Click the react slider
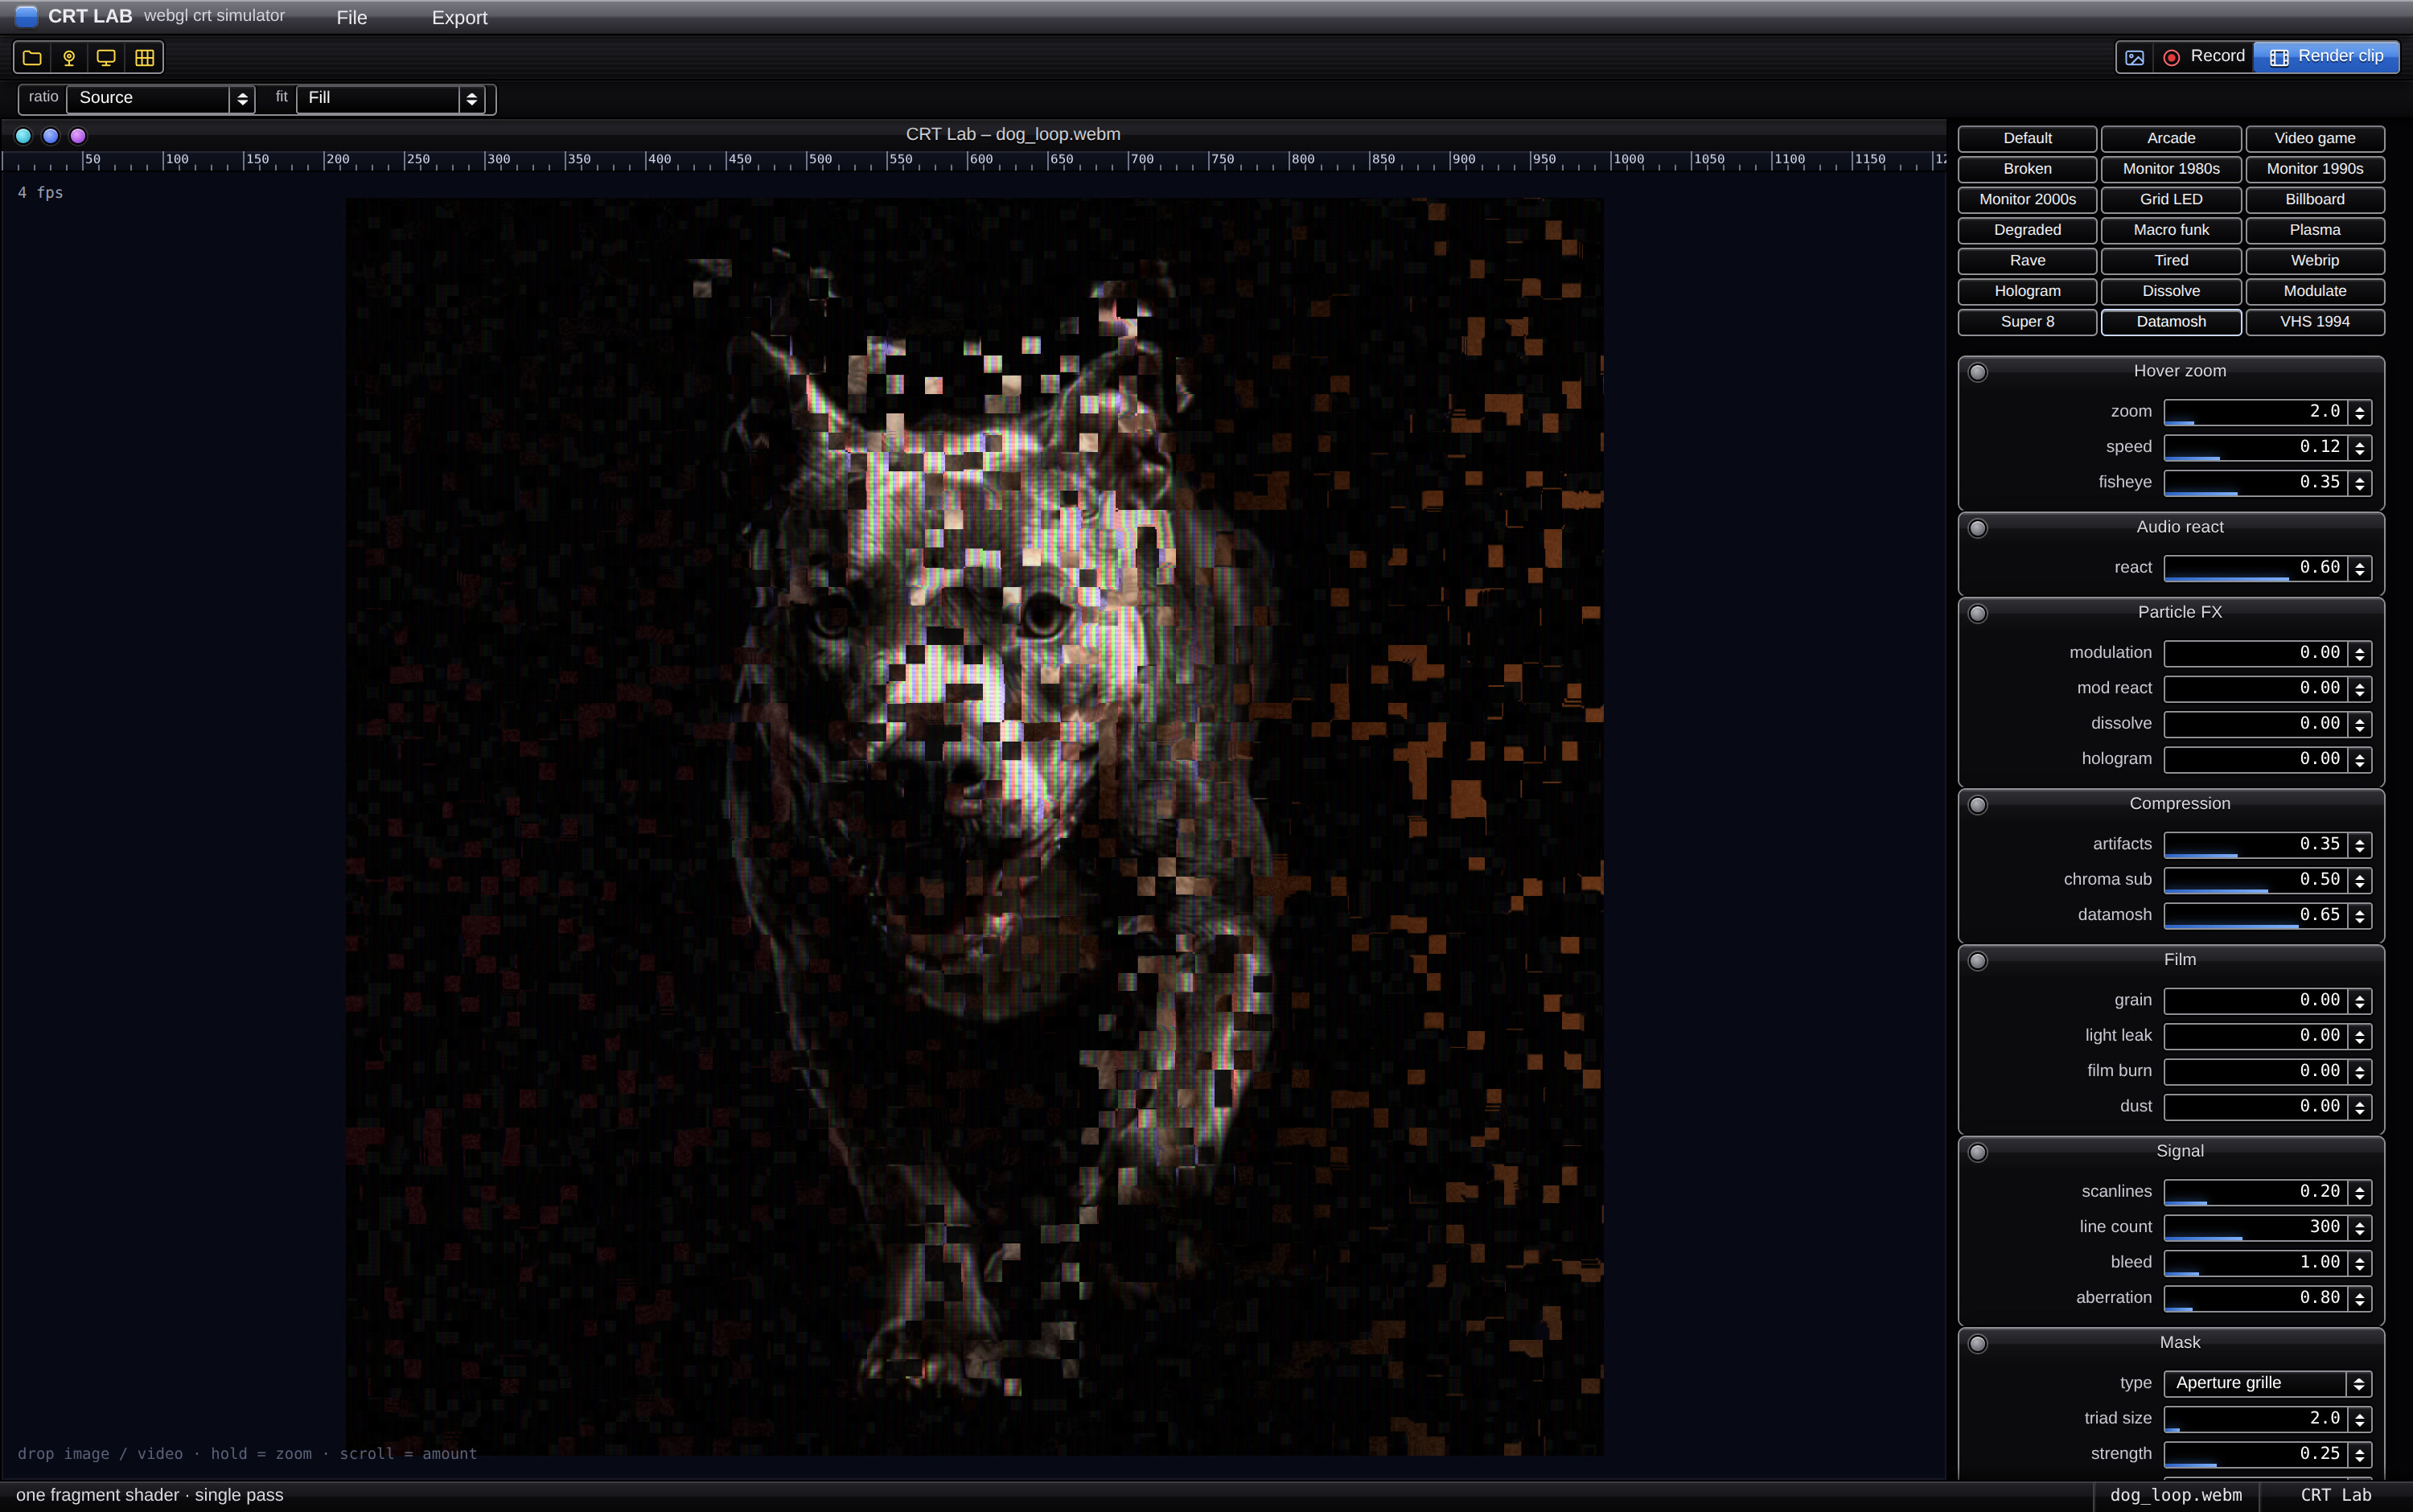This screenshot has width=2413, height=1512. pyautogui.click(x=2256, y=568)
